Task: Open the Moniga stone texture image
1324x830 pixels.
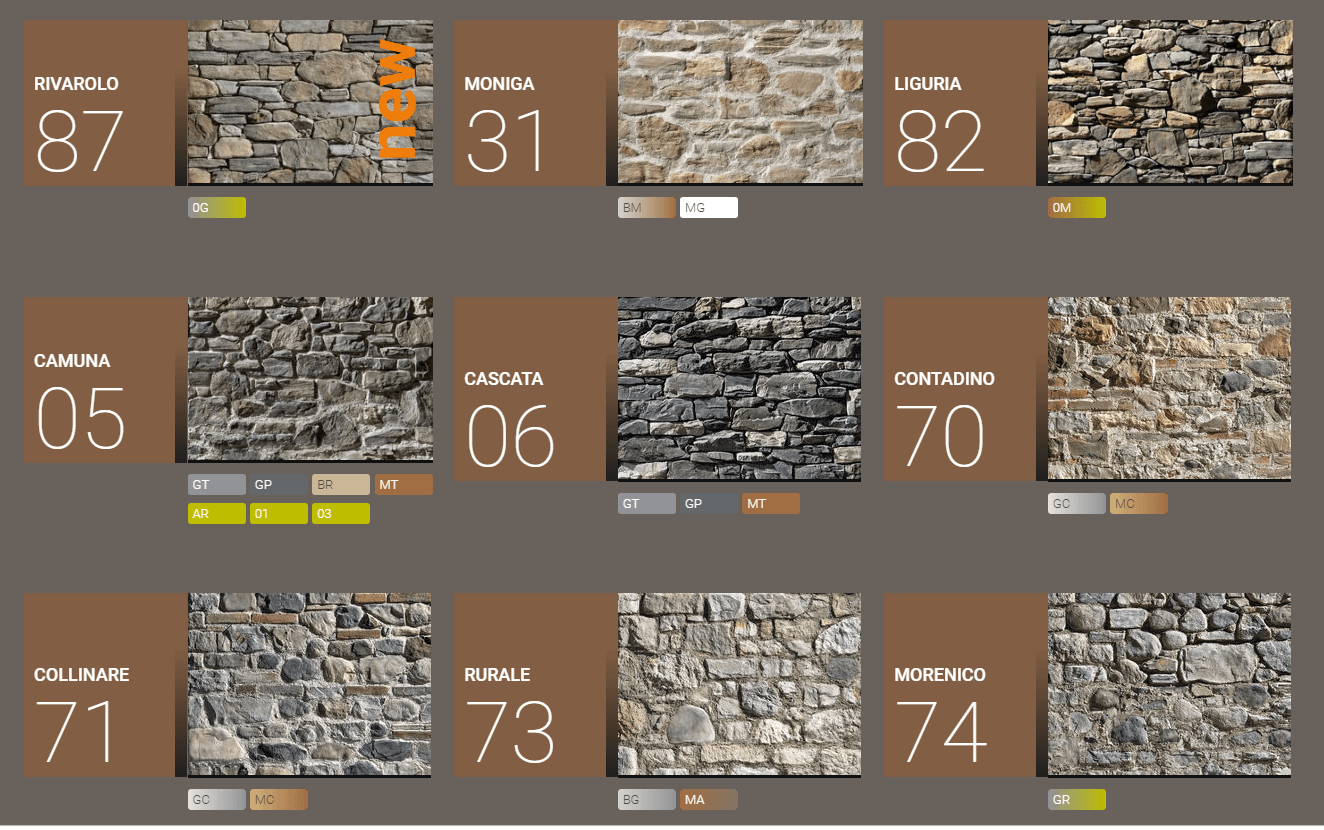Action: point(740,102)
